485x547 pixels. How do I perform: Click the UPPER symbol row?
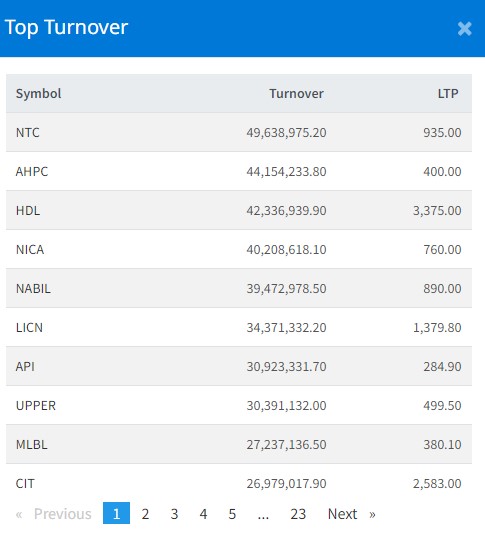pyautogui.click(x=239, y=405)
